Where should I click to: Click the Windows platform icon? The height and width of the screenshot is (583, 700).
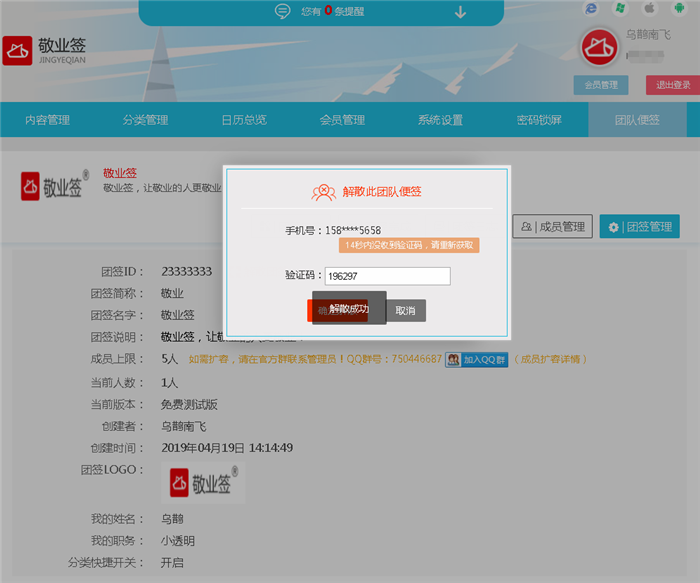pos(620,8)
